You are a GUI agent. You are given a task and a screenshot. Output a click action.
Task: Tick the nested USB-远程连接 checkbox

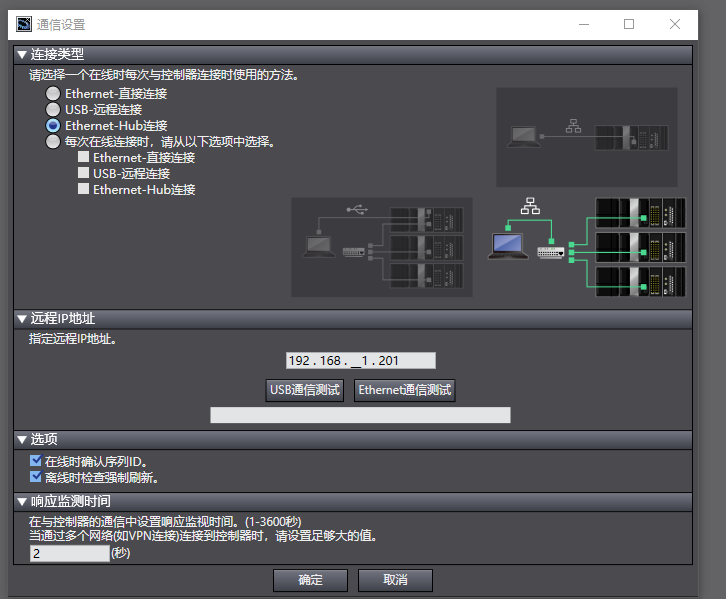tap(84, 173)
